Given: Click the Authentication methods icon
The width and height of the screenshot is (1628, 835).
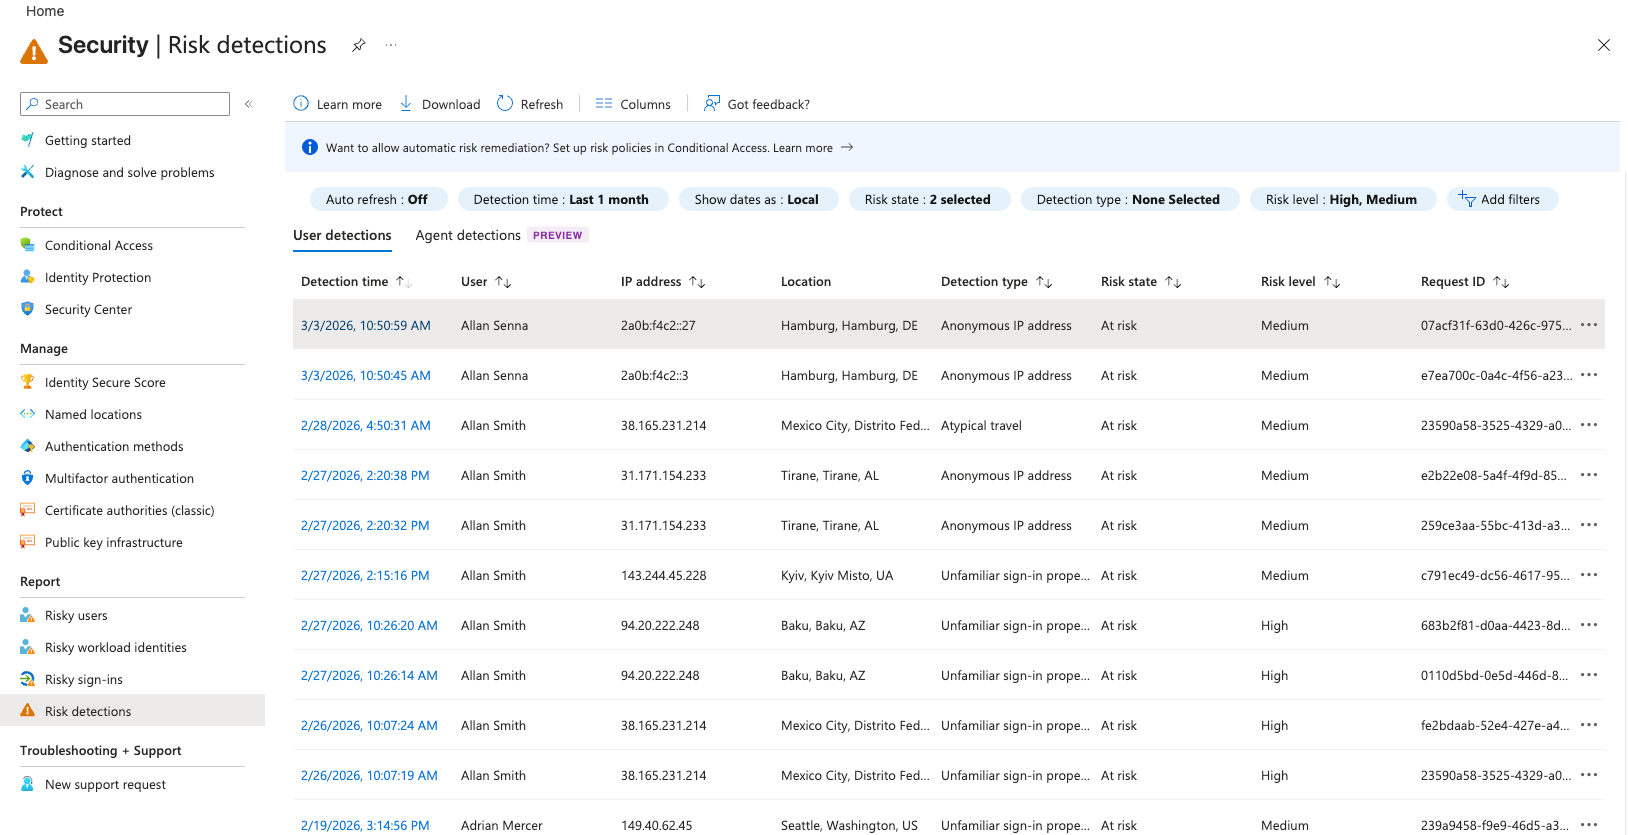Looking at the screenshot, I should [27, 446].
